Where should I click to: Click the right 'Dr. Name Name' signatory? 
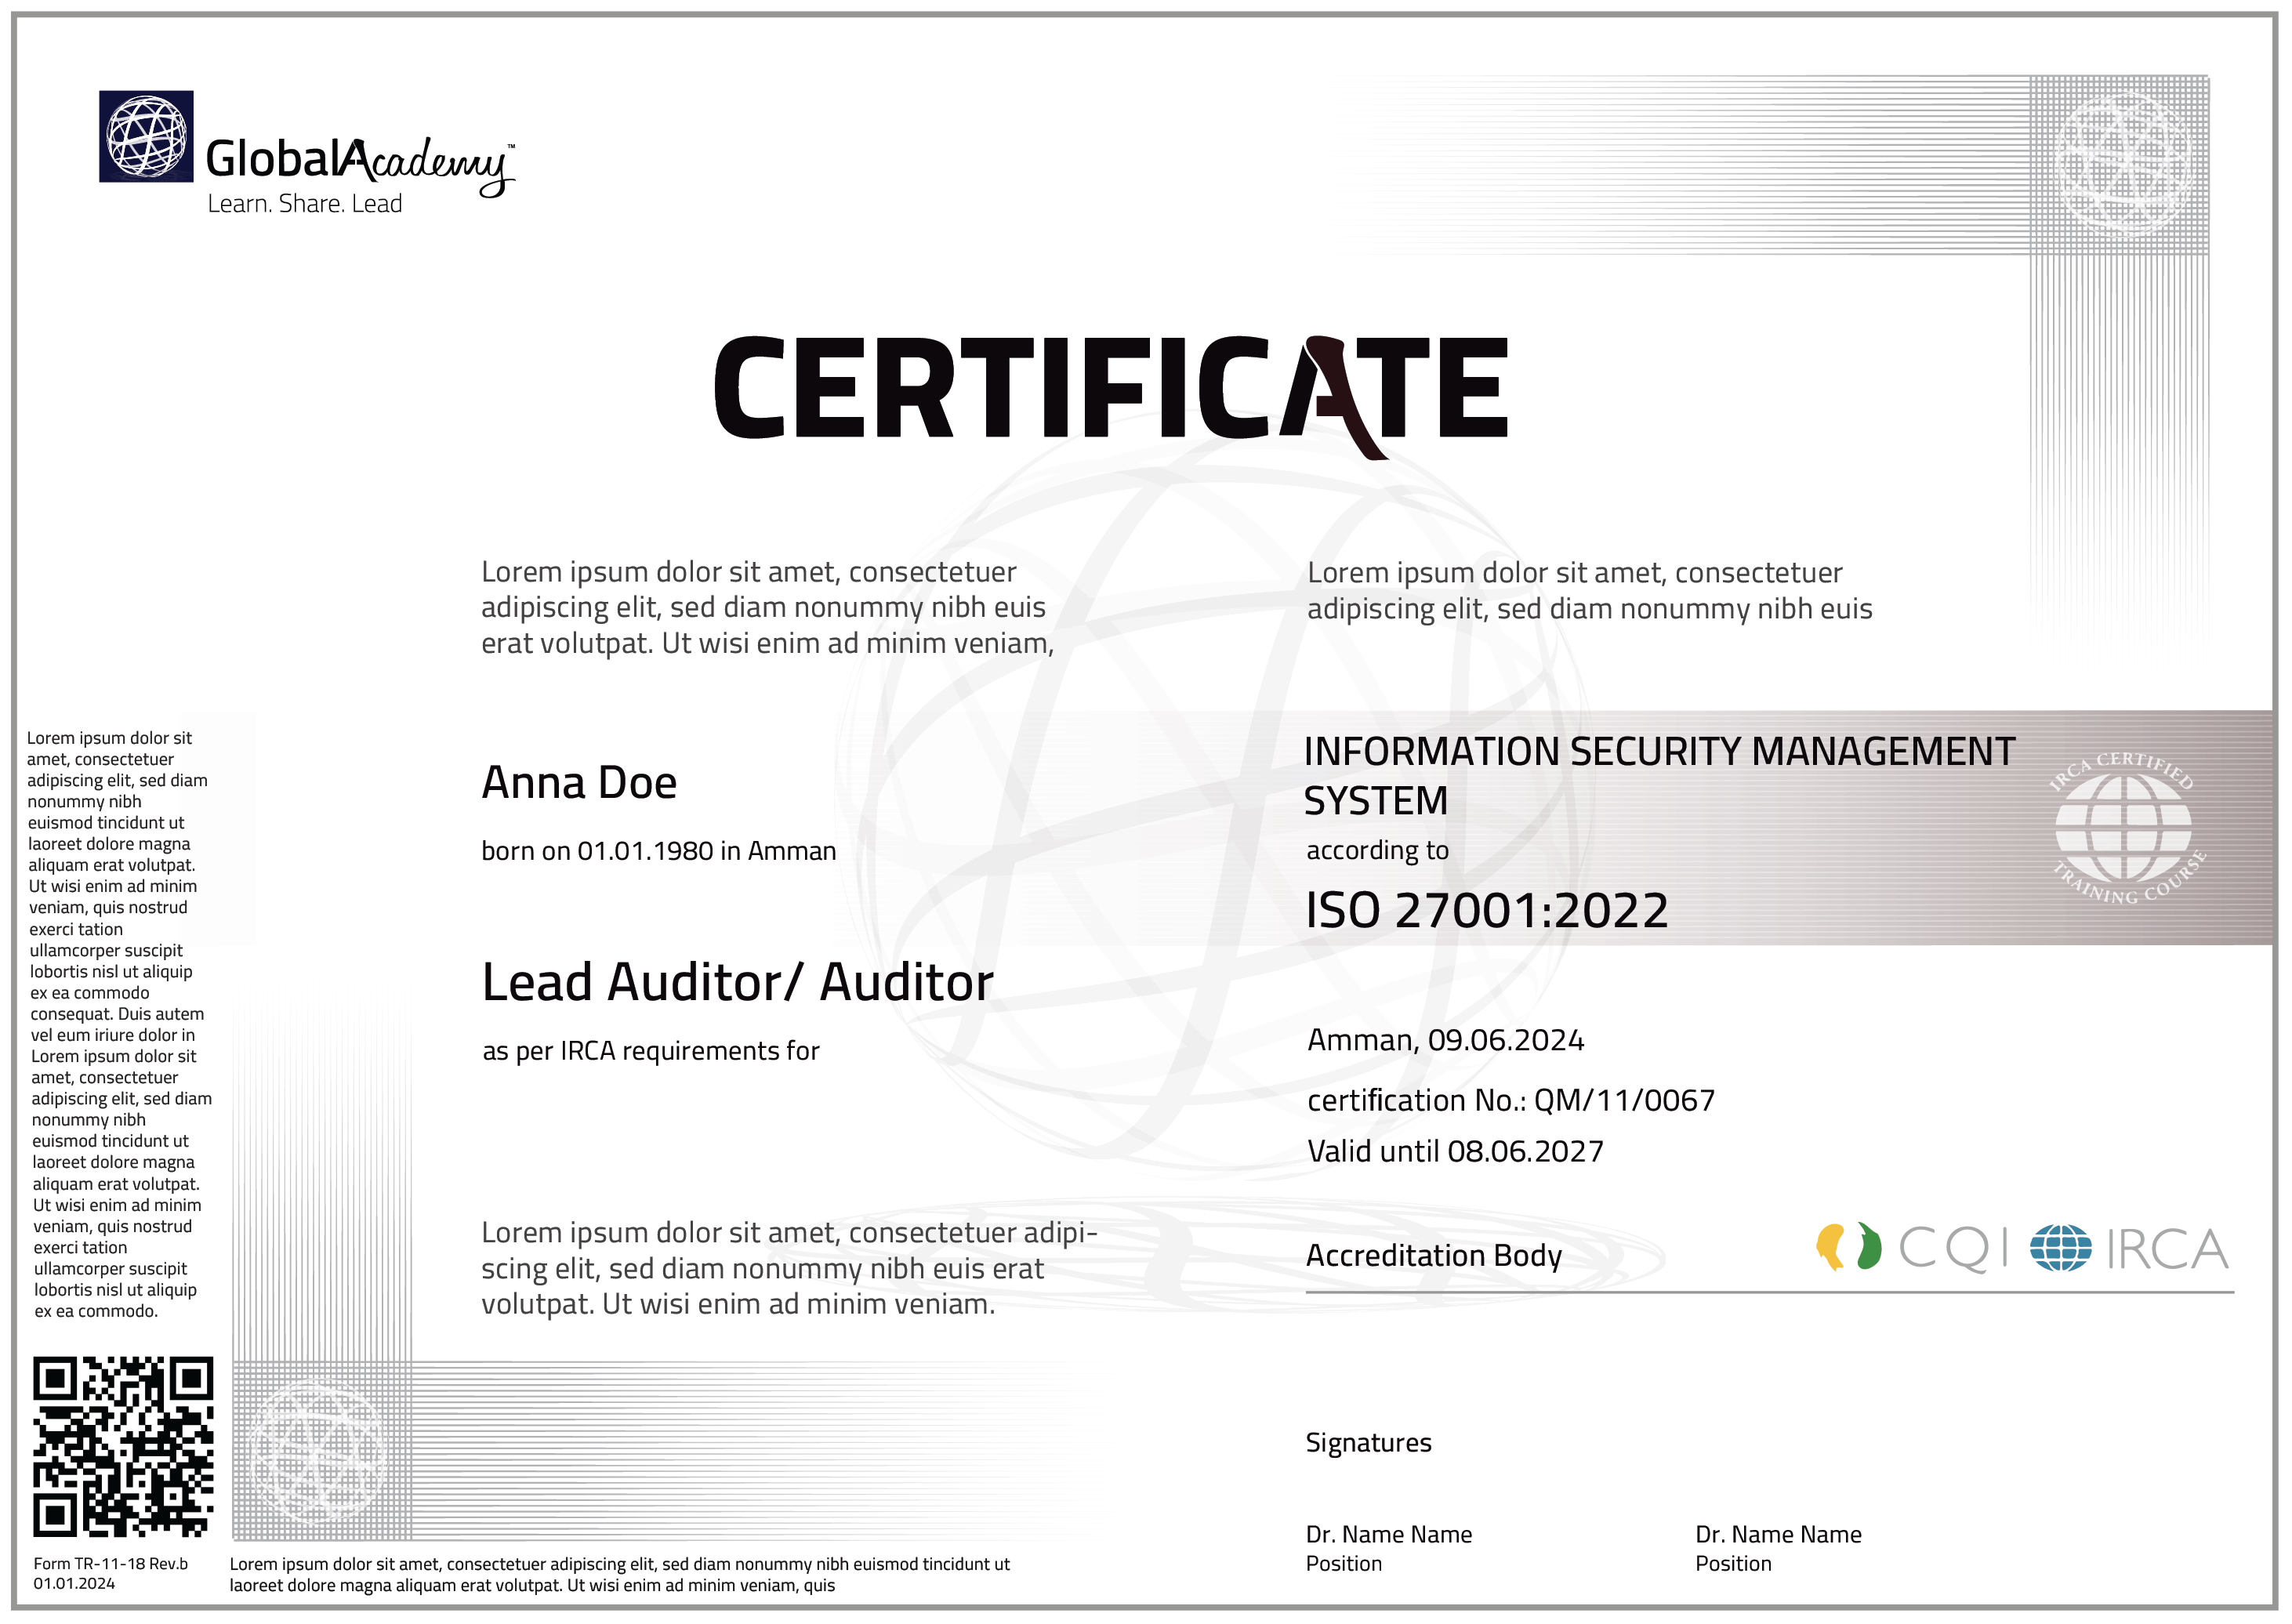[1778, 1534]
